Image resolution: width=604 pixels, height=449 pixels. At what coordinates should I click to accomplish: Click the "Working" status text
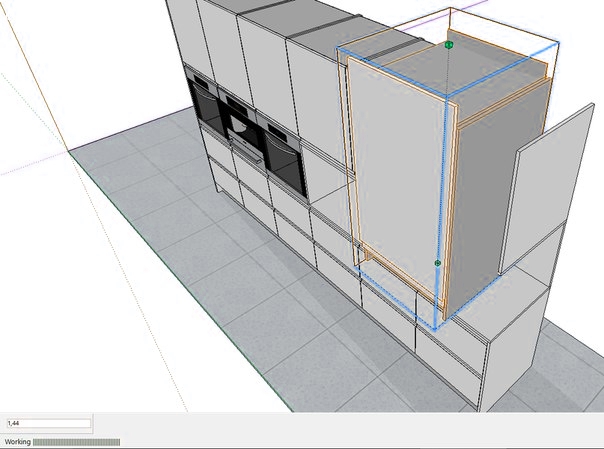18,442
